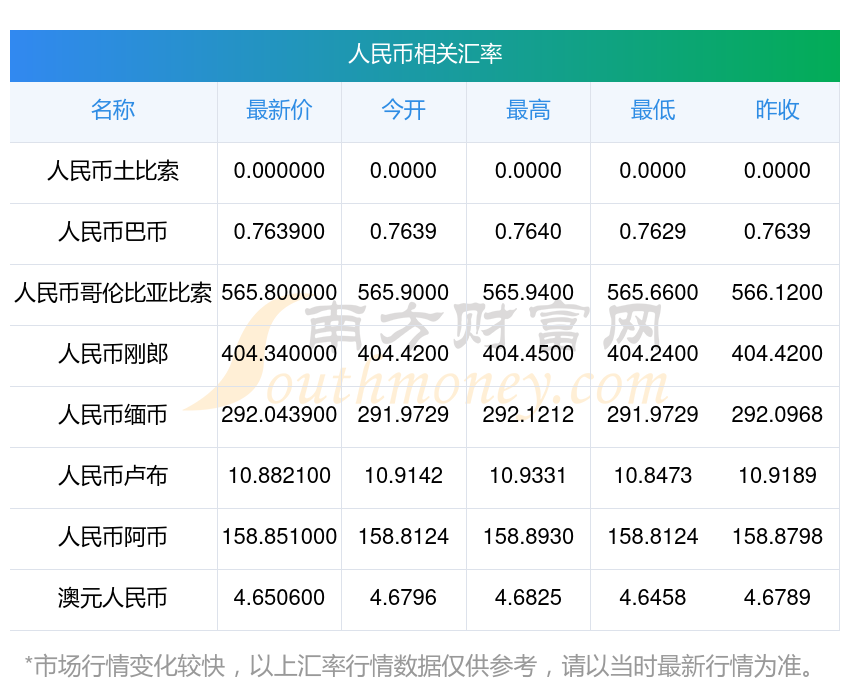Select the 人民币阿币 row name
Viewport: 850px width, 698px height.
point(113,537)
